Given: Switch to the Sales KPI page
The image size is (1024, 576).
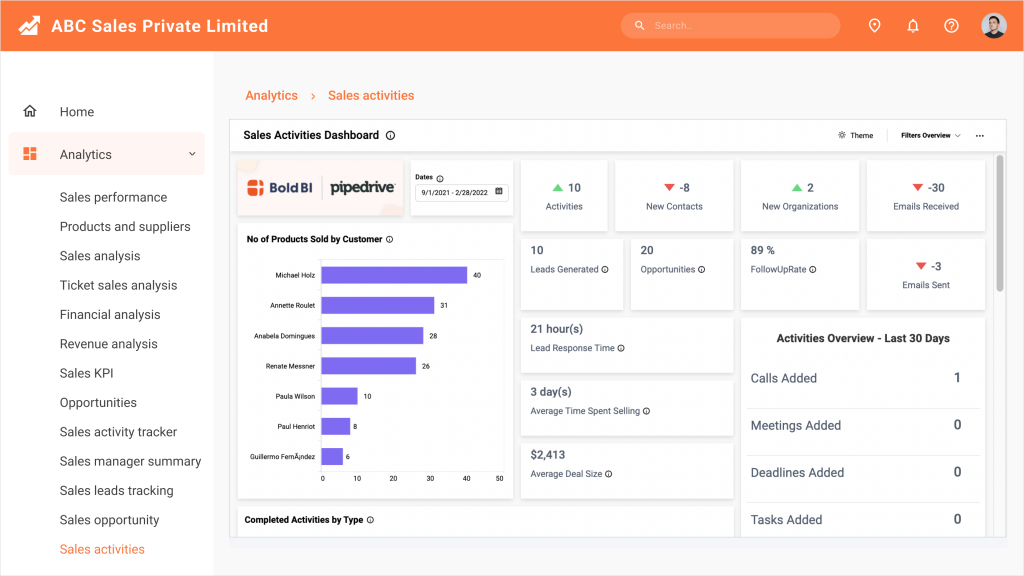Looking at the screenshot, I should click(86, 373).
